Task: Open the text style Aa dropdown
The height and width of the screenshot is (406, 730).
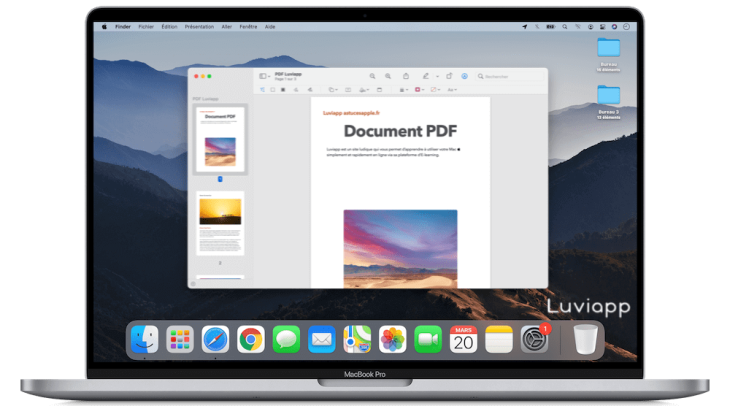Action: pyautogui.click(x=452, y=90)
